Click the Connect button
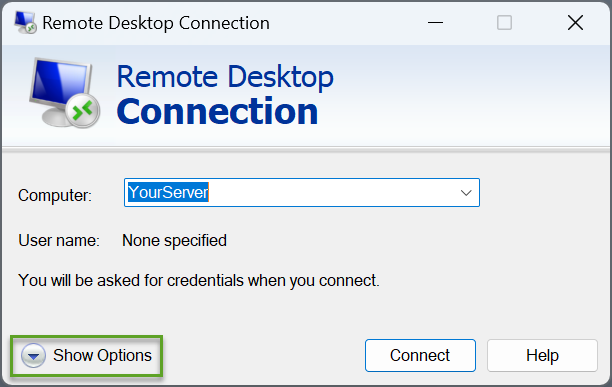The image size is (612, 387). pos(420,355)
